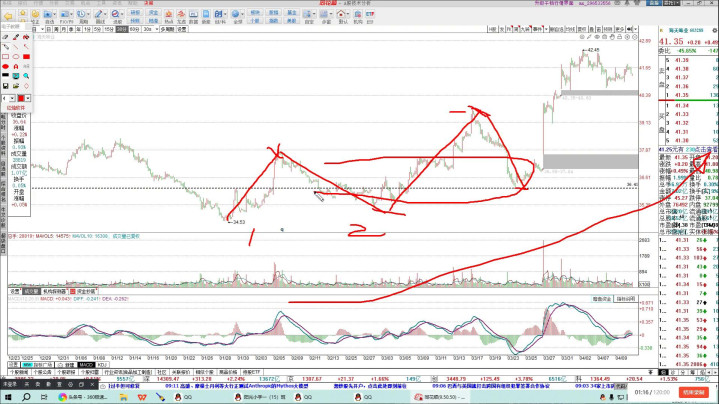Click the 默认 house toolbar icon

(x=341, y=14)
